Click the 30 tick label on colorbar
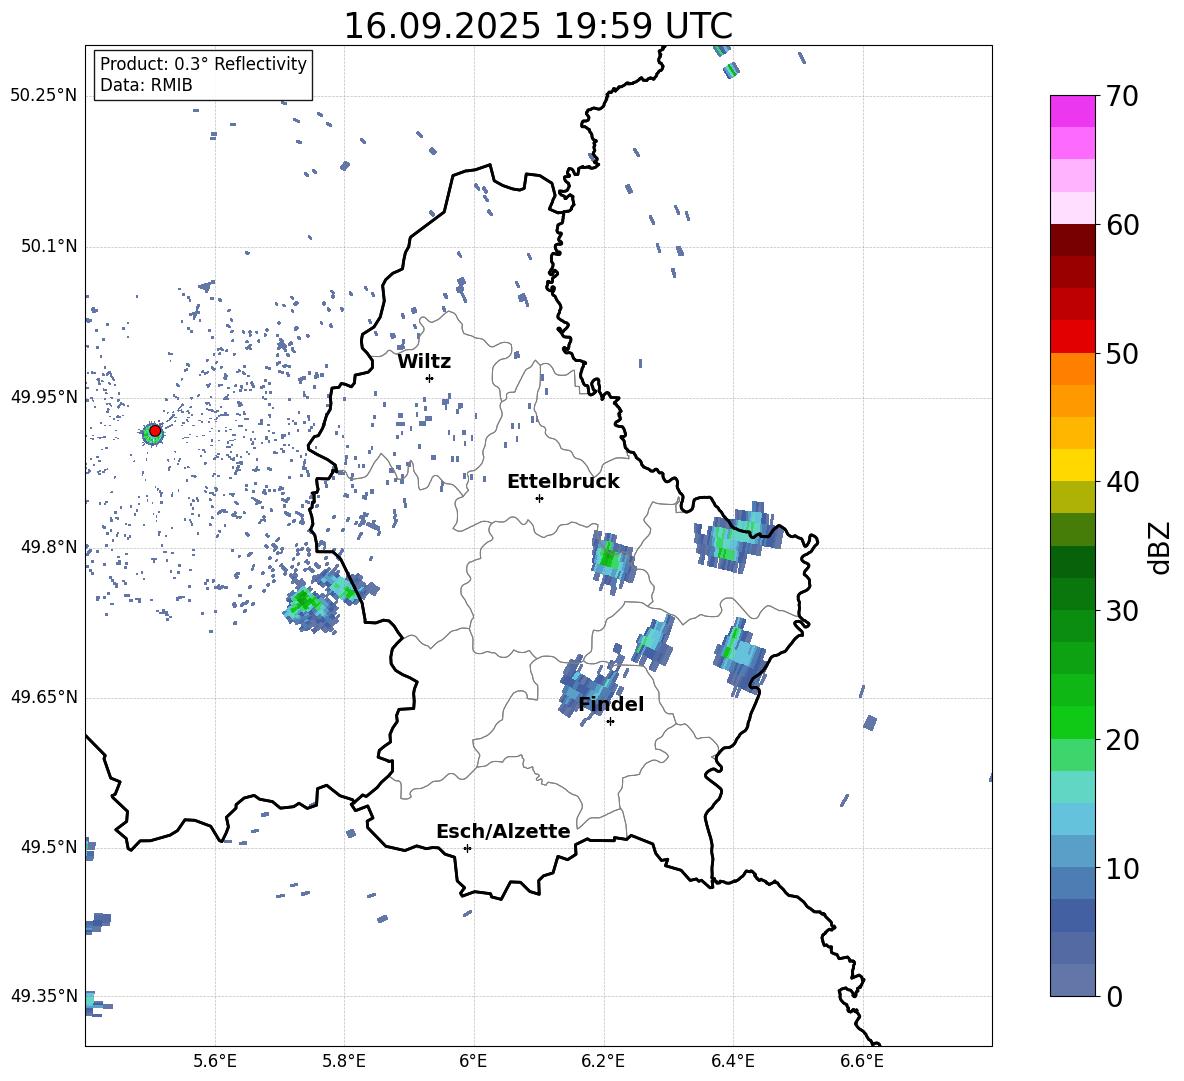 point(1122,611)
